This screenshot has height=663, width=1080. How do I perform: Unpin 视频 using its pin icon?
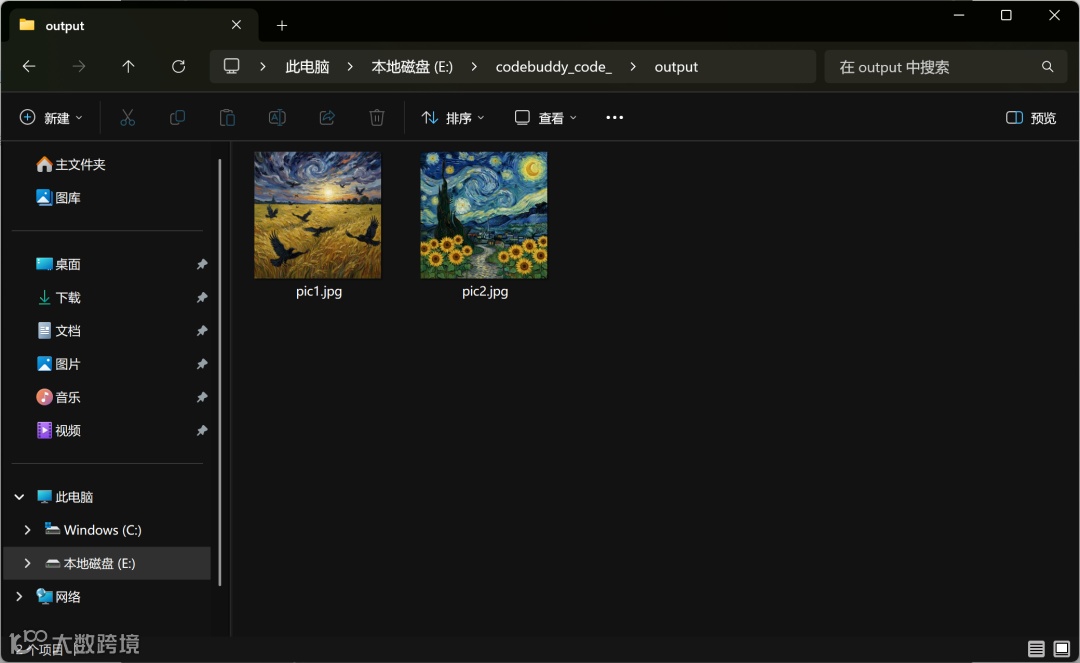click(x=202, y=430)
